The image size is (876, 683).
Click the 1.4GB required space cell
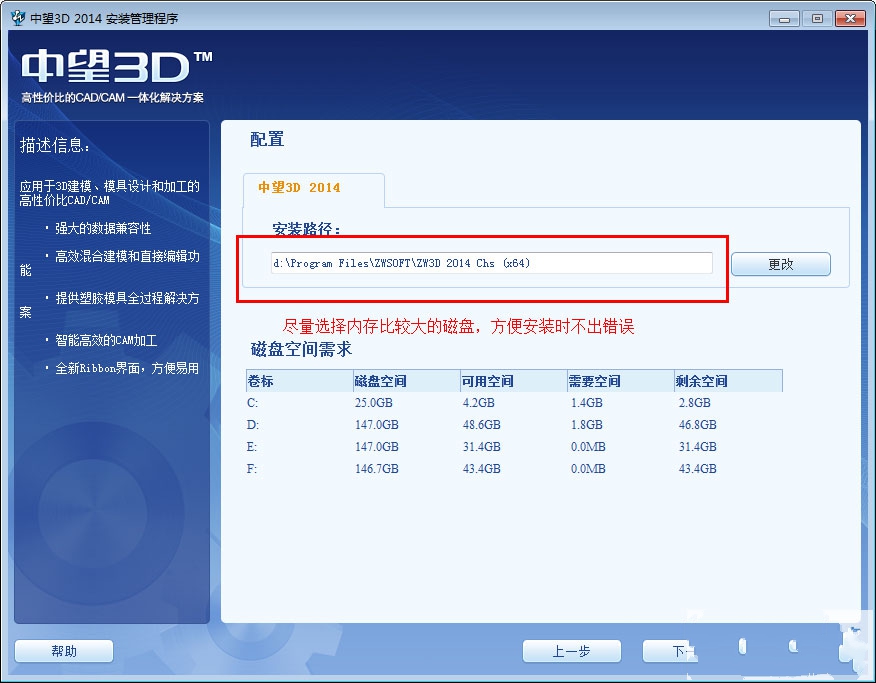coord(587,403)
